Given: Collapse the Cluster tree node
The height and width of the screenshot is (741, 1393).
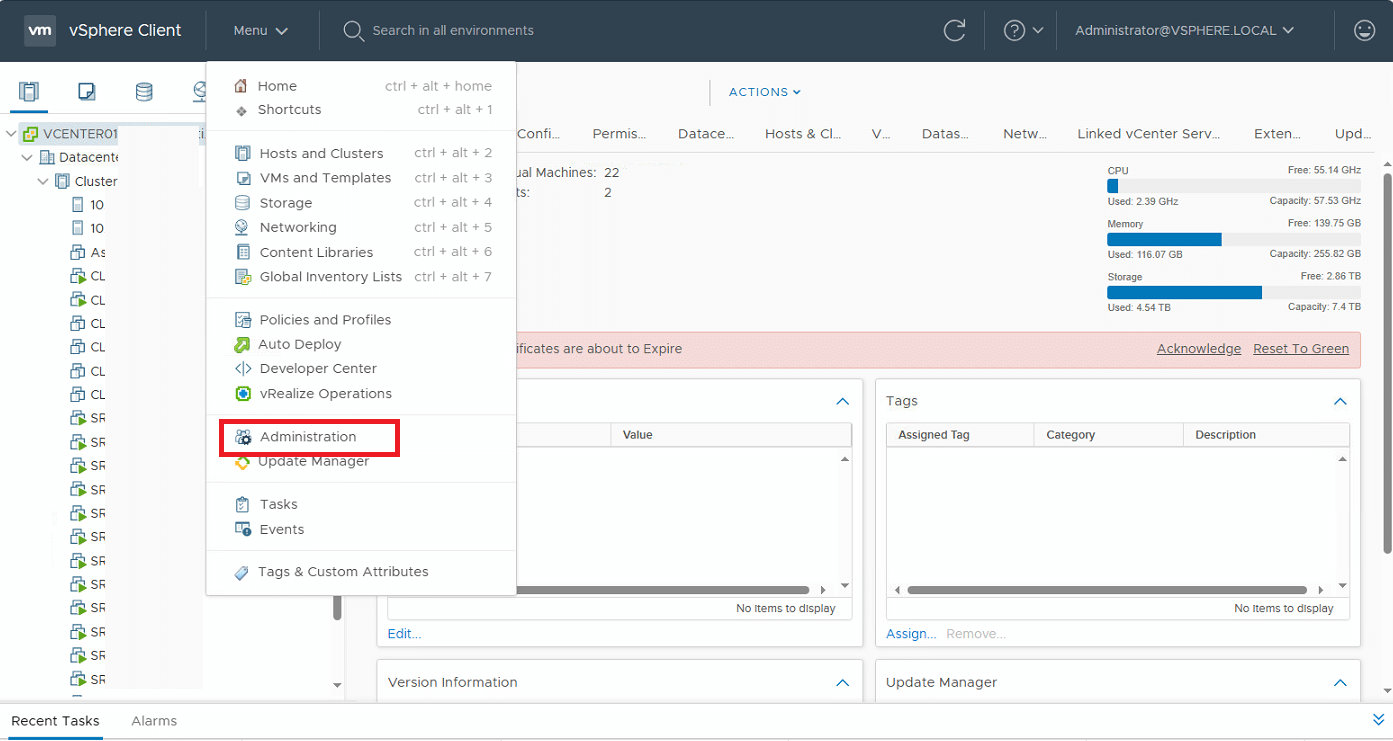Looking at the screenshot, I should pyautogui.click(x=43, y=182).
